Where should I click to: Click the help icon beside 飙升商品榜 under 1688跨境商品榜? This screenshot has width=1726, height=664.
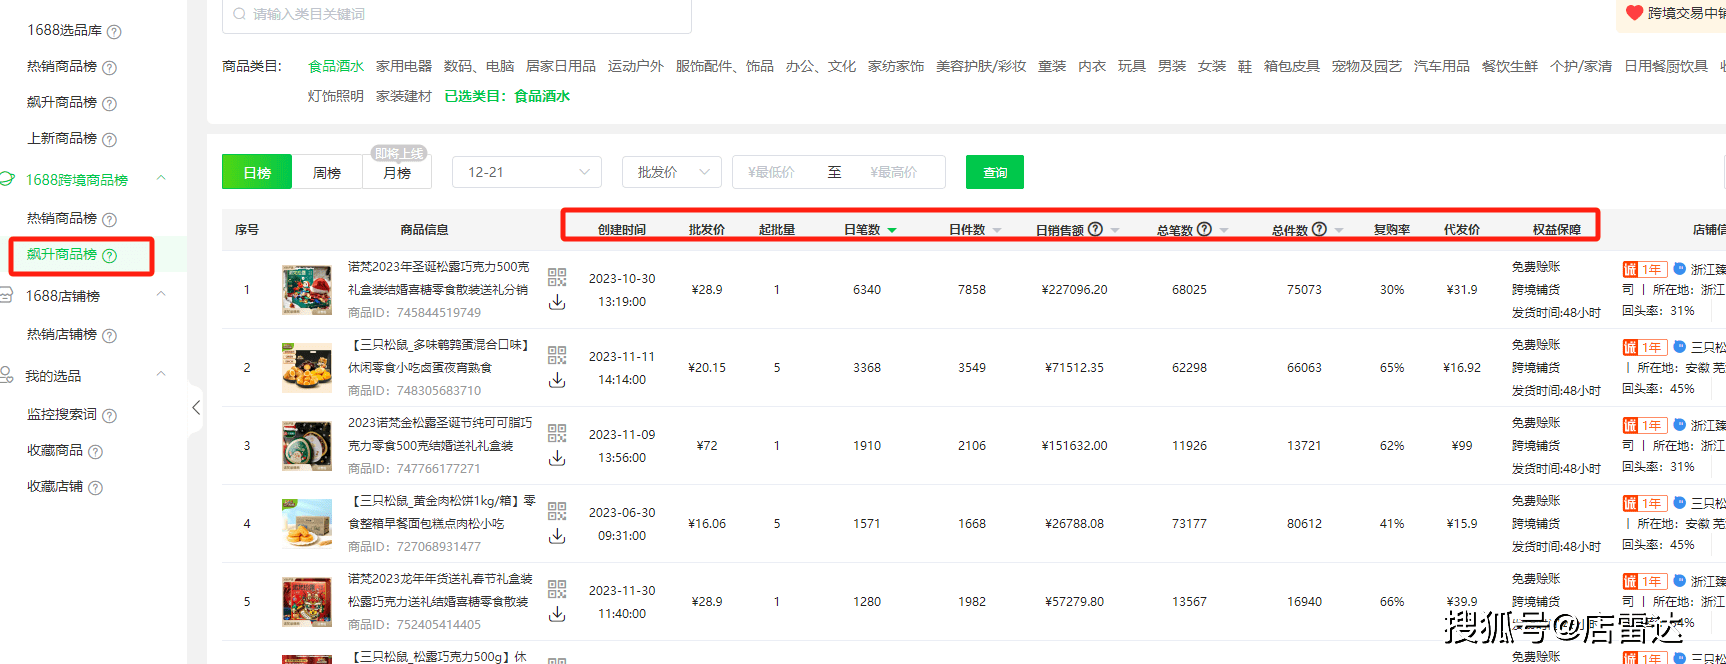click(x=110, y=256)
